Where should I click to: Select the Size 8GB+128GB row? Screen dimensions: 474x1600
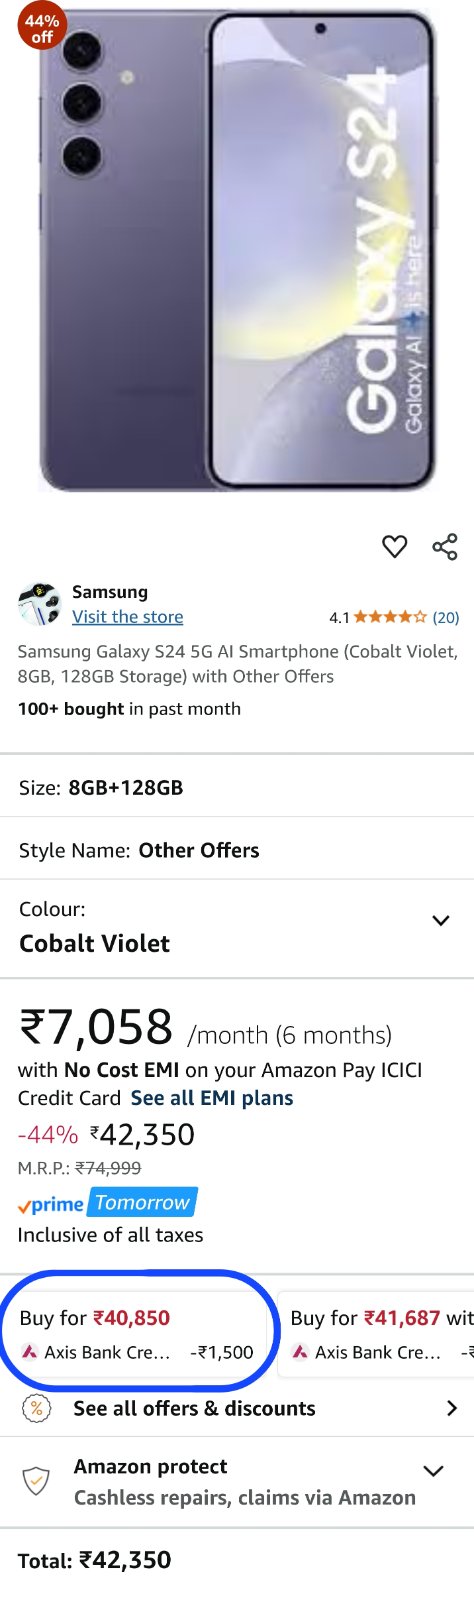point(237,787)
